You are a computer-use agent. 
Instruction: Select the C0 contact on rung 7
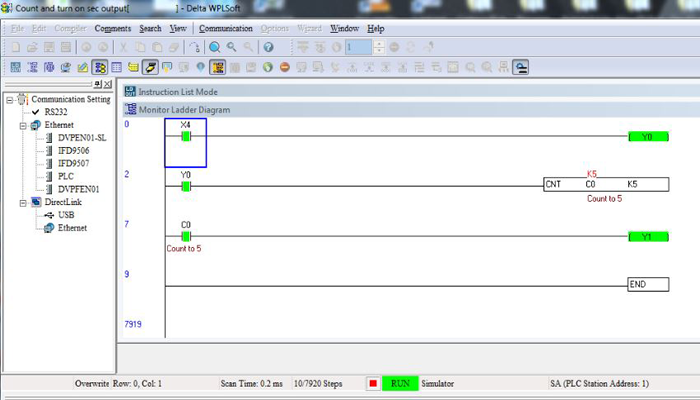point(186,237)
